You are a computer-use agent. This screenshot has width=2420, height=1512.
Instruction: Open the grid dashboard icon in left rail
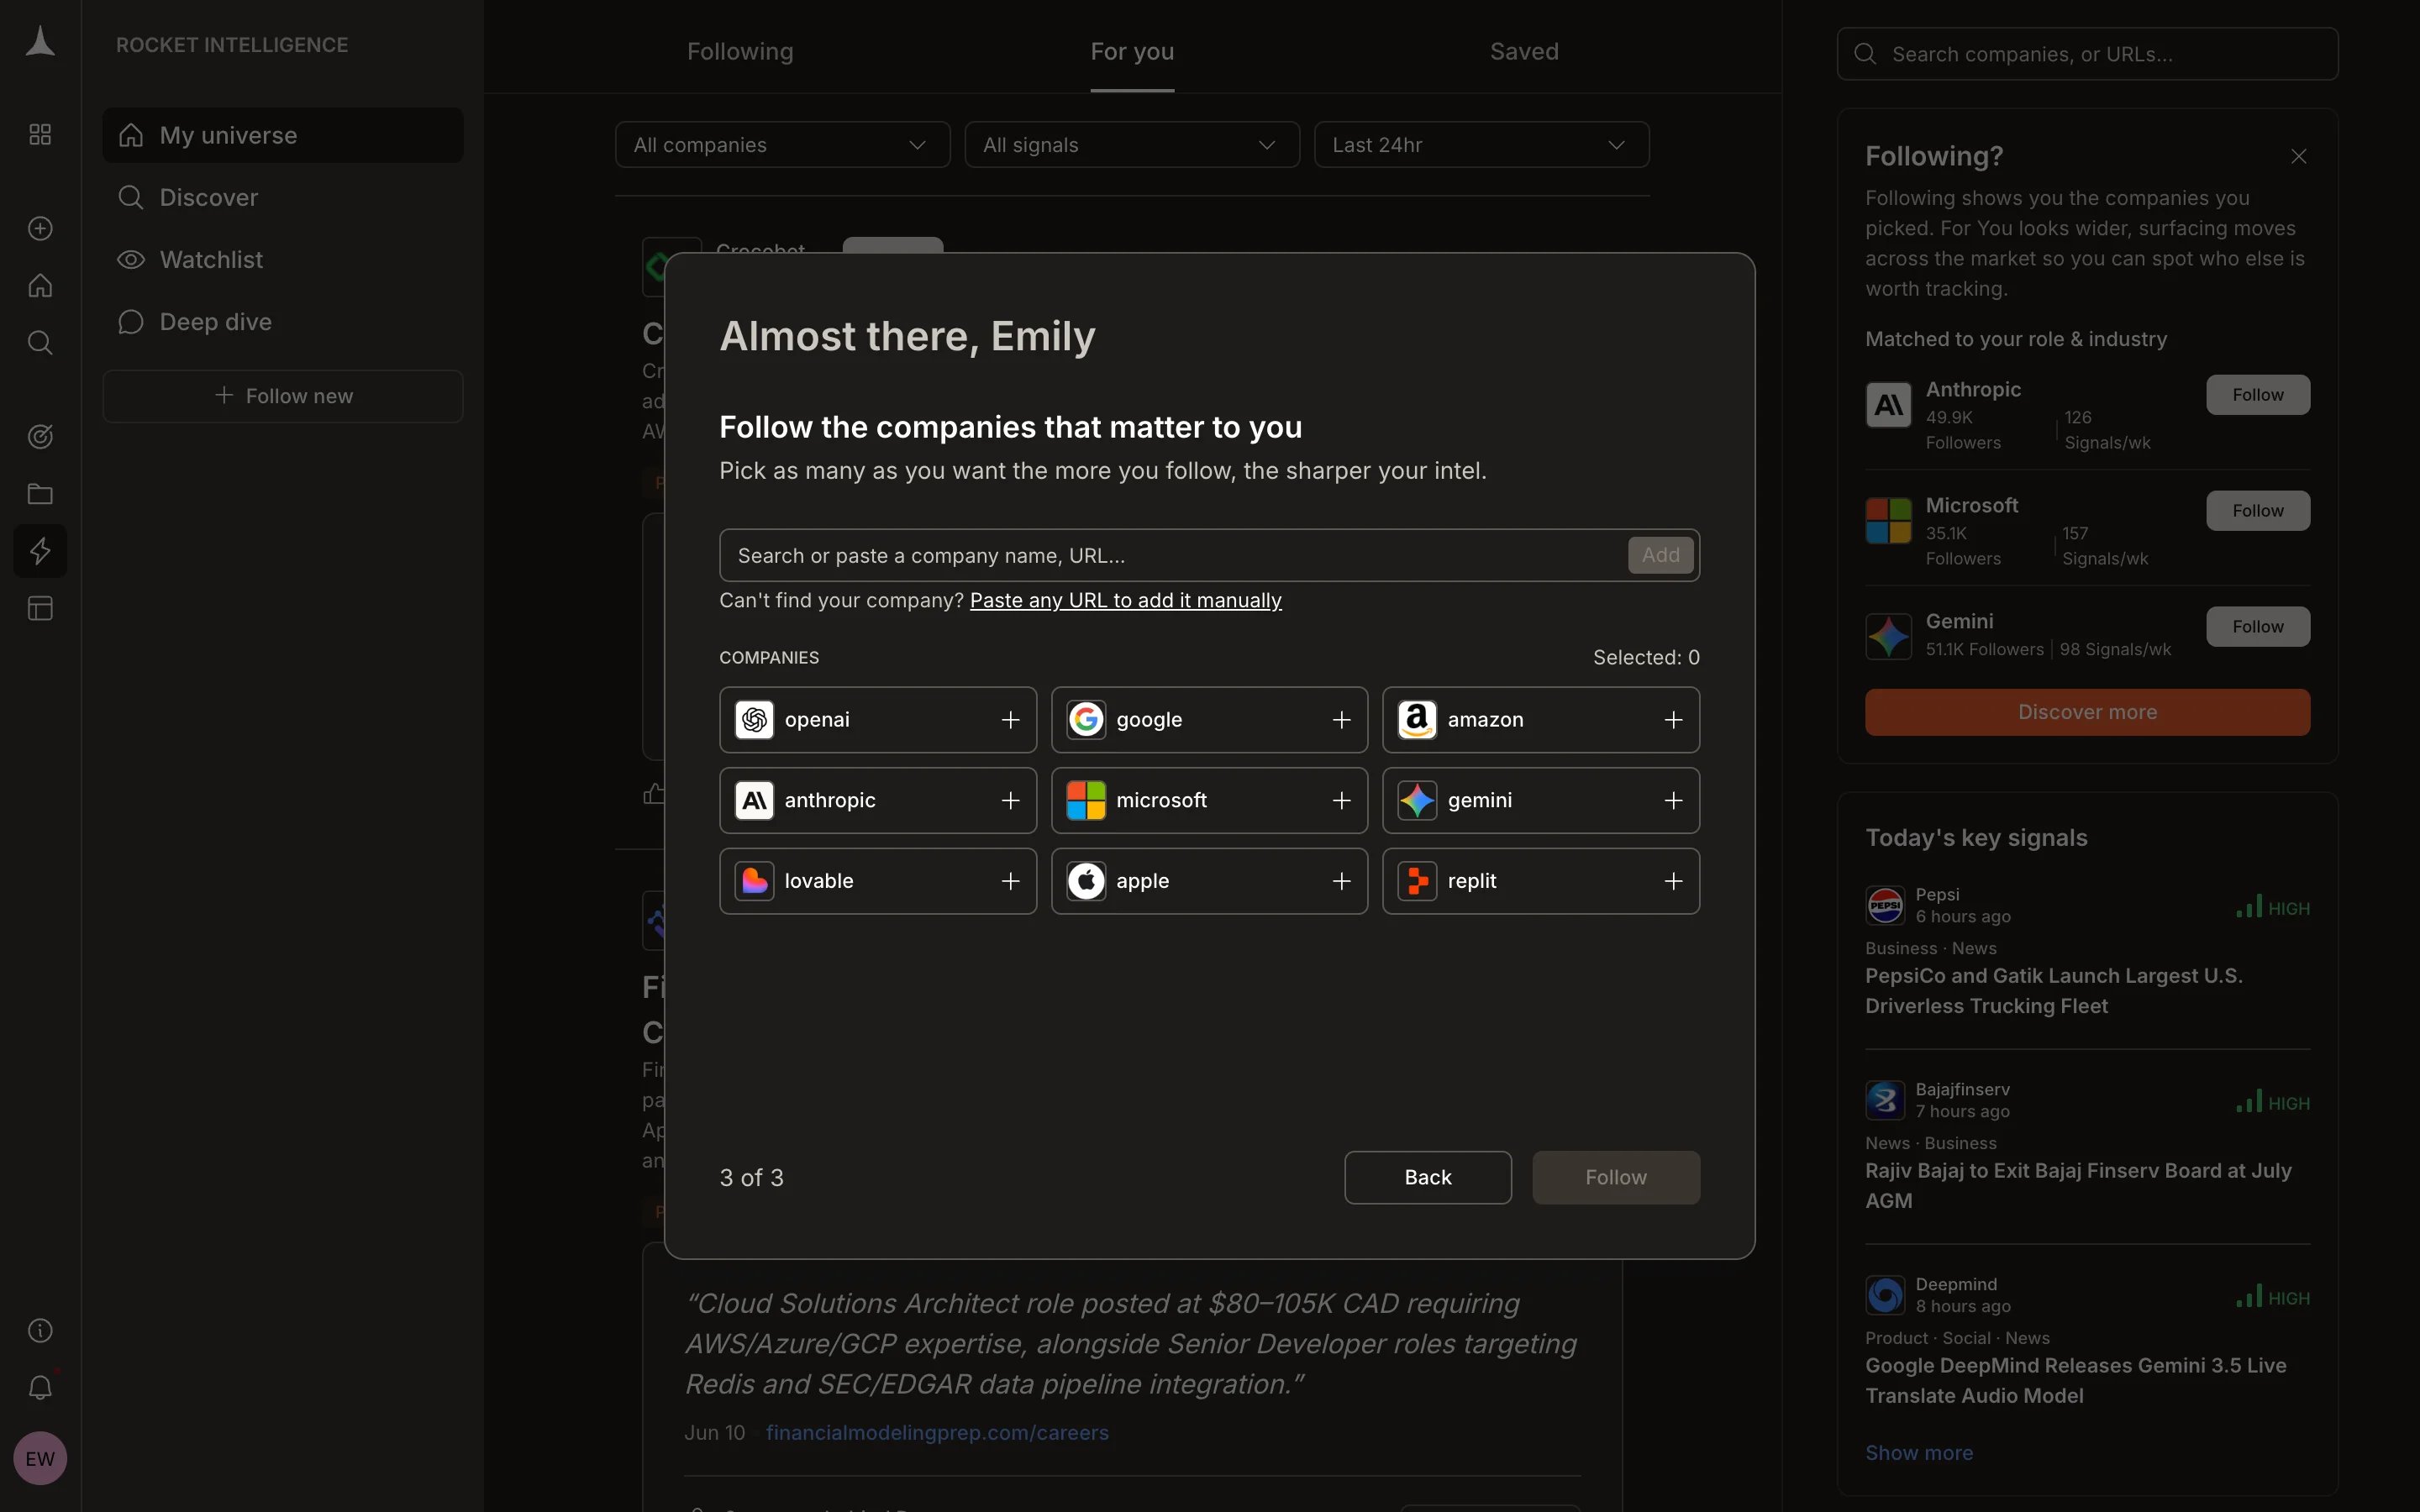40,134
